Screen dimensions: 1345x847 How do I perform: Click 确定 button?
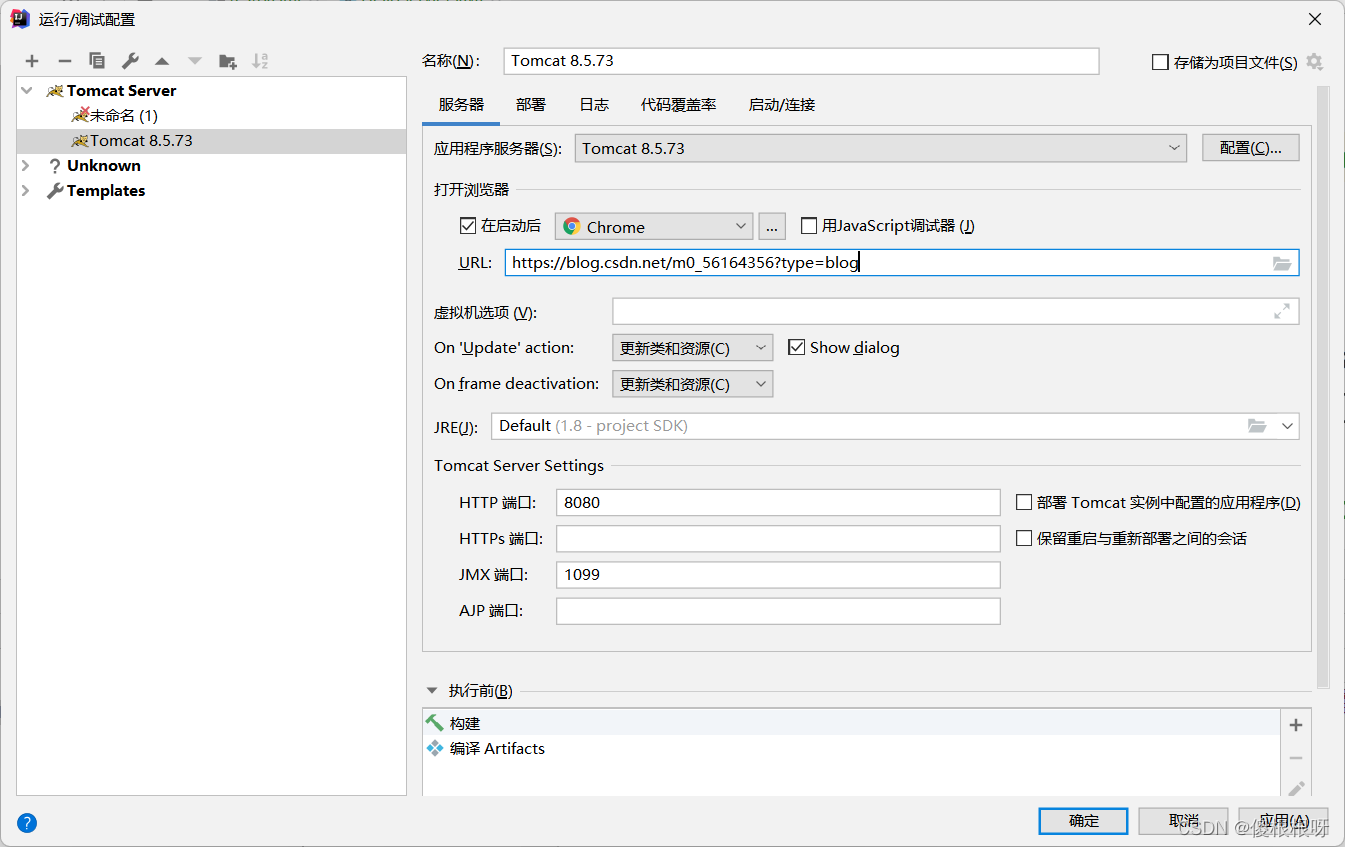tap(1084, 821)
